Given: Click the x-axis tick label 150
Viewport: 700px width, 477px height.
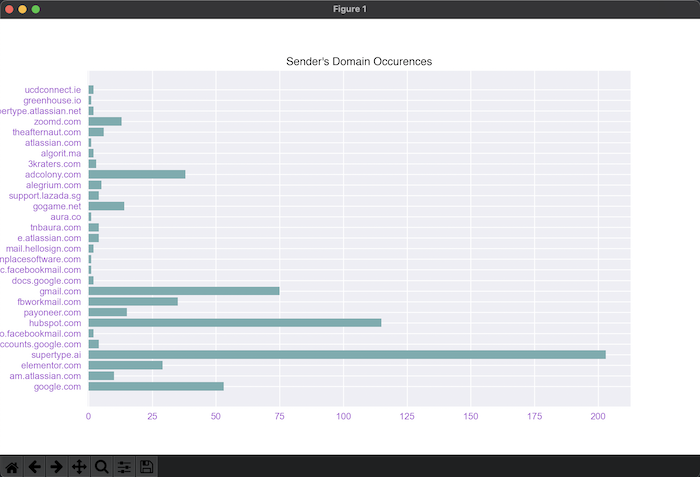Looking at the screenshot, I should [x=471, y=416].
